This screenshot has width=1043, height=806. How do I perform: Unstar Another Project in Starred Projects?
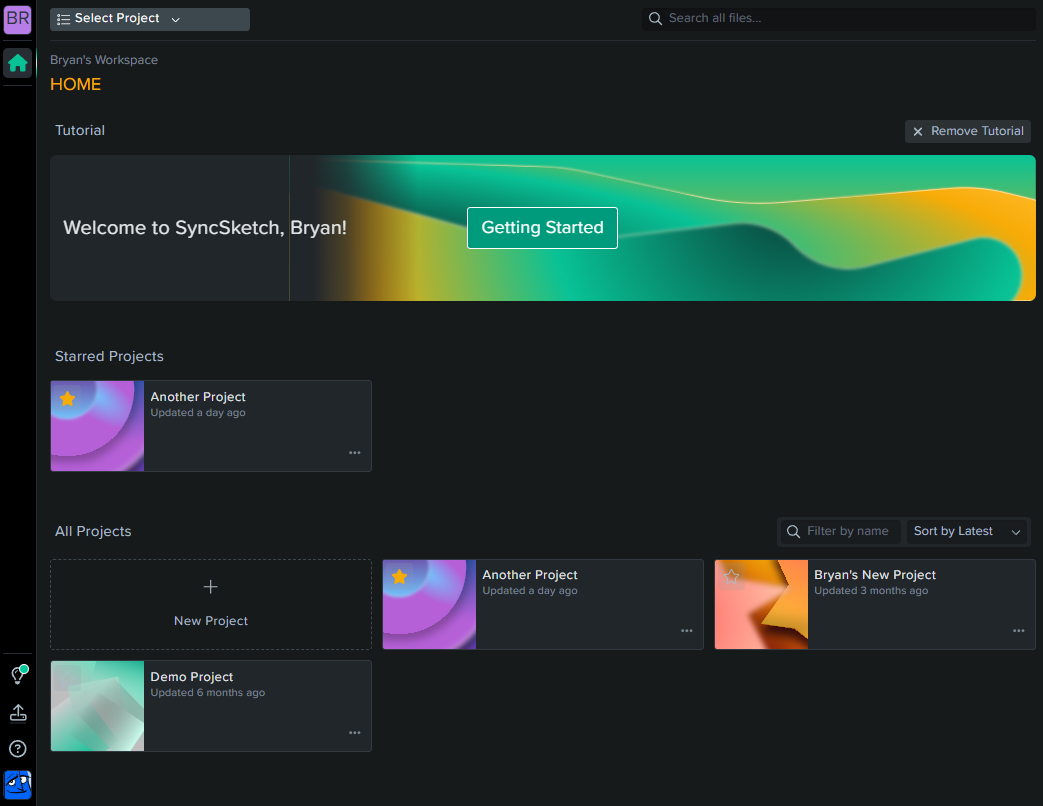click(67, 398)
